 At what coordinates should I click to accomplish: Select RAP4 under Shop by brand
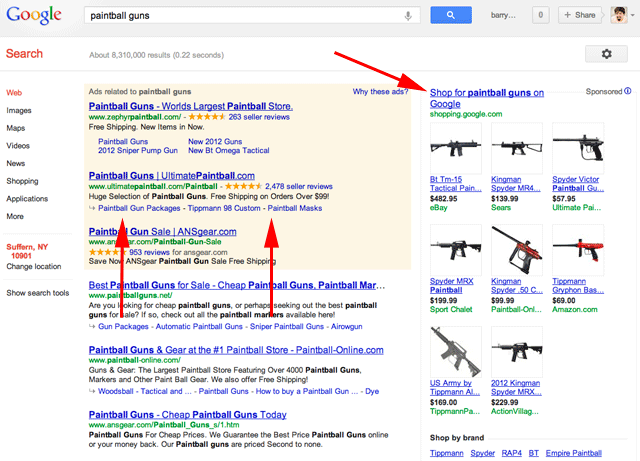click(512, 453)
